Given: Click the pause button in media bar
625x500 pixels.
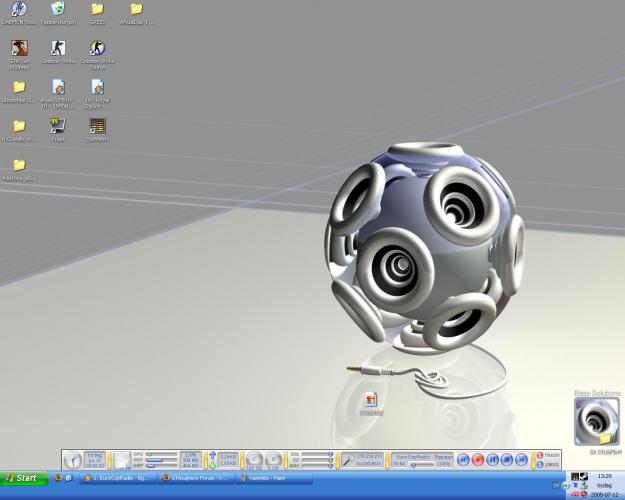Looking at the screenshot, I should [x=493, y=460].
